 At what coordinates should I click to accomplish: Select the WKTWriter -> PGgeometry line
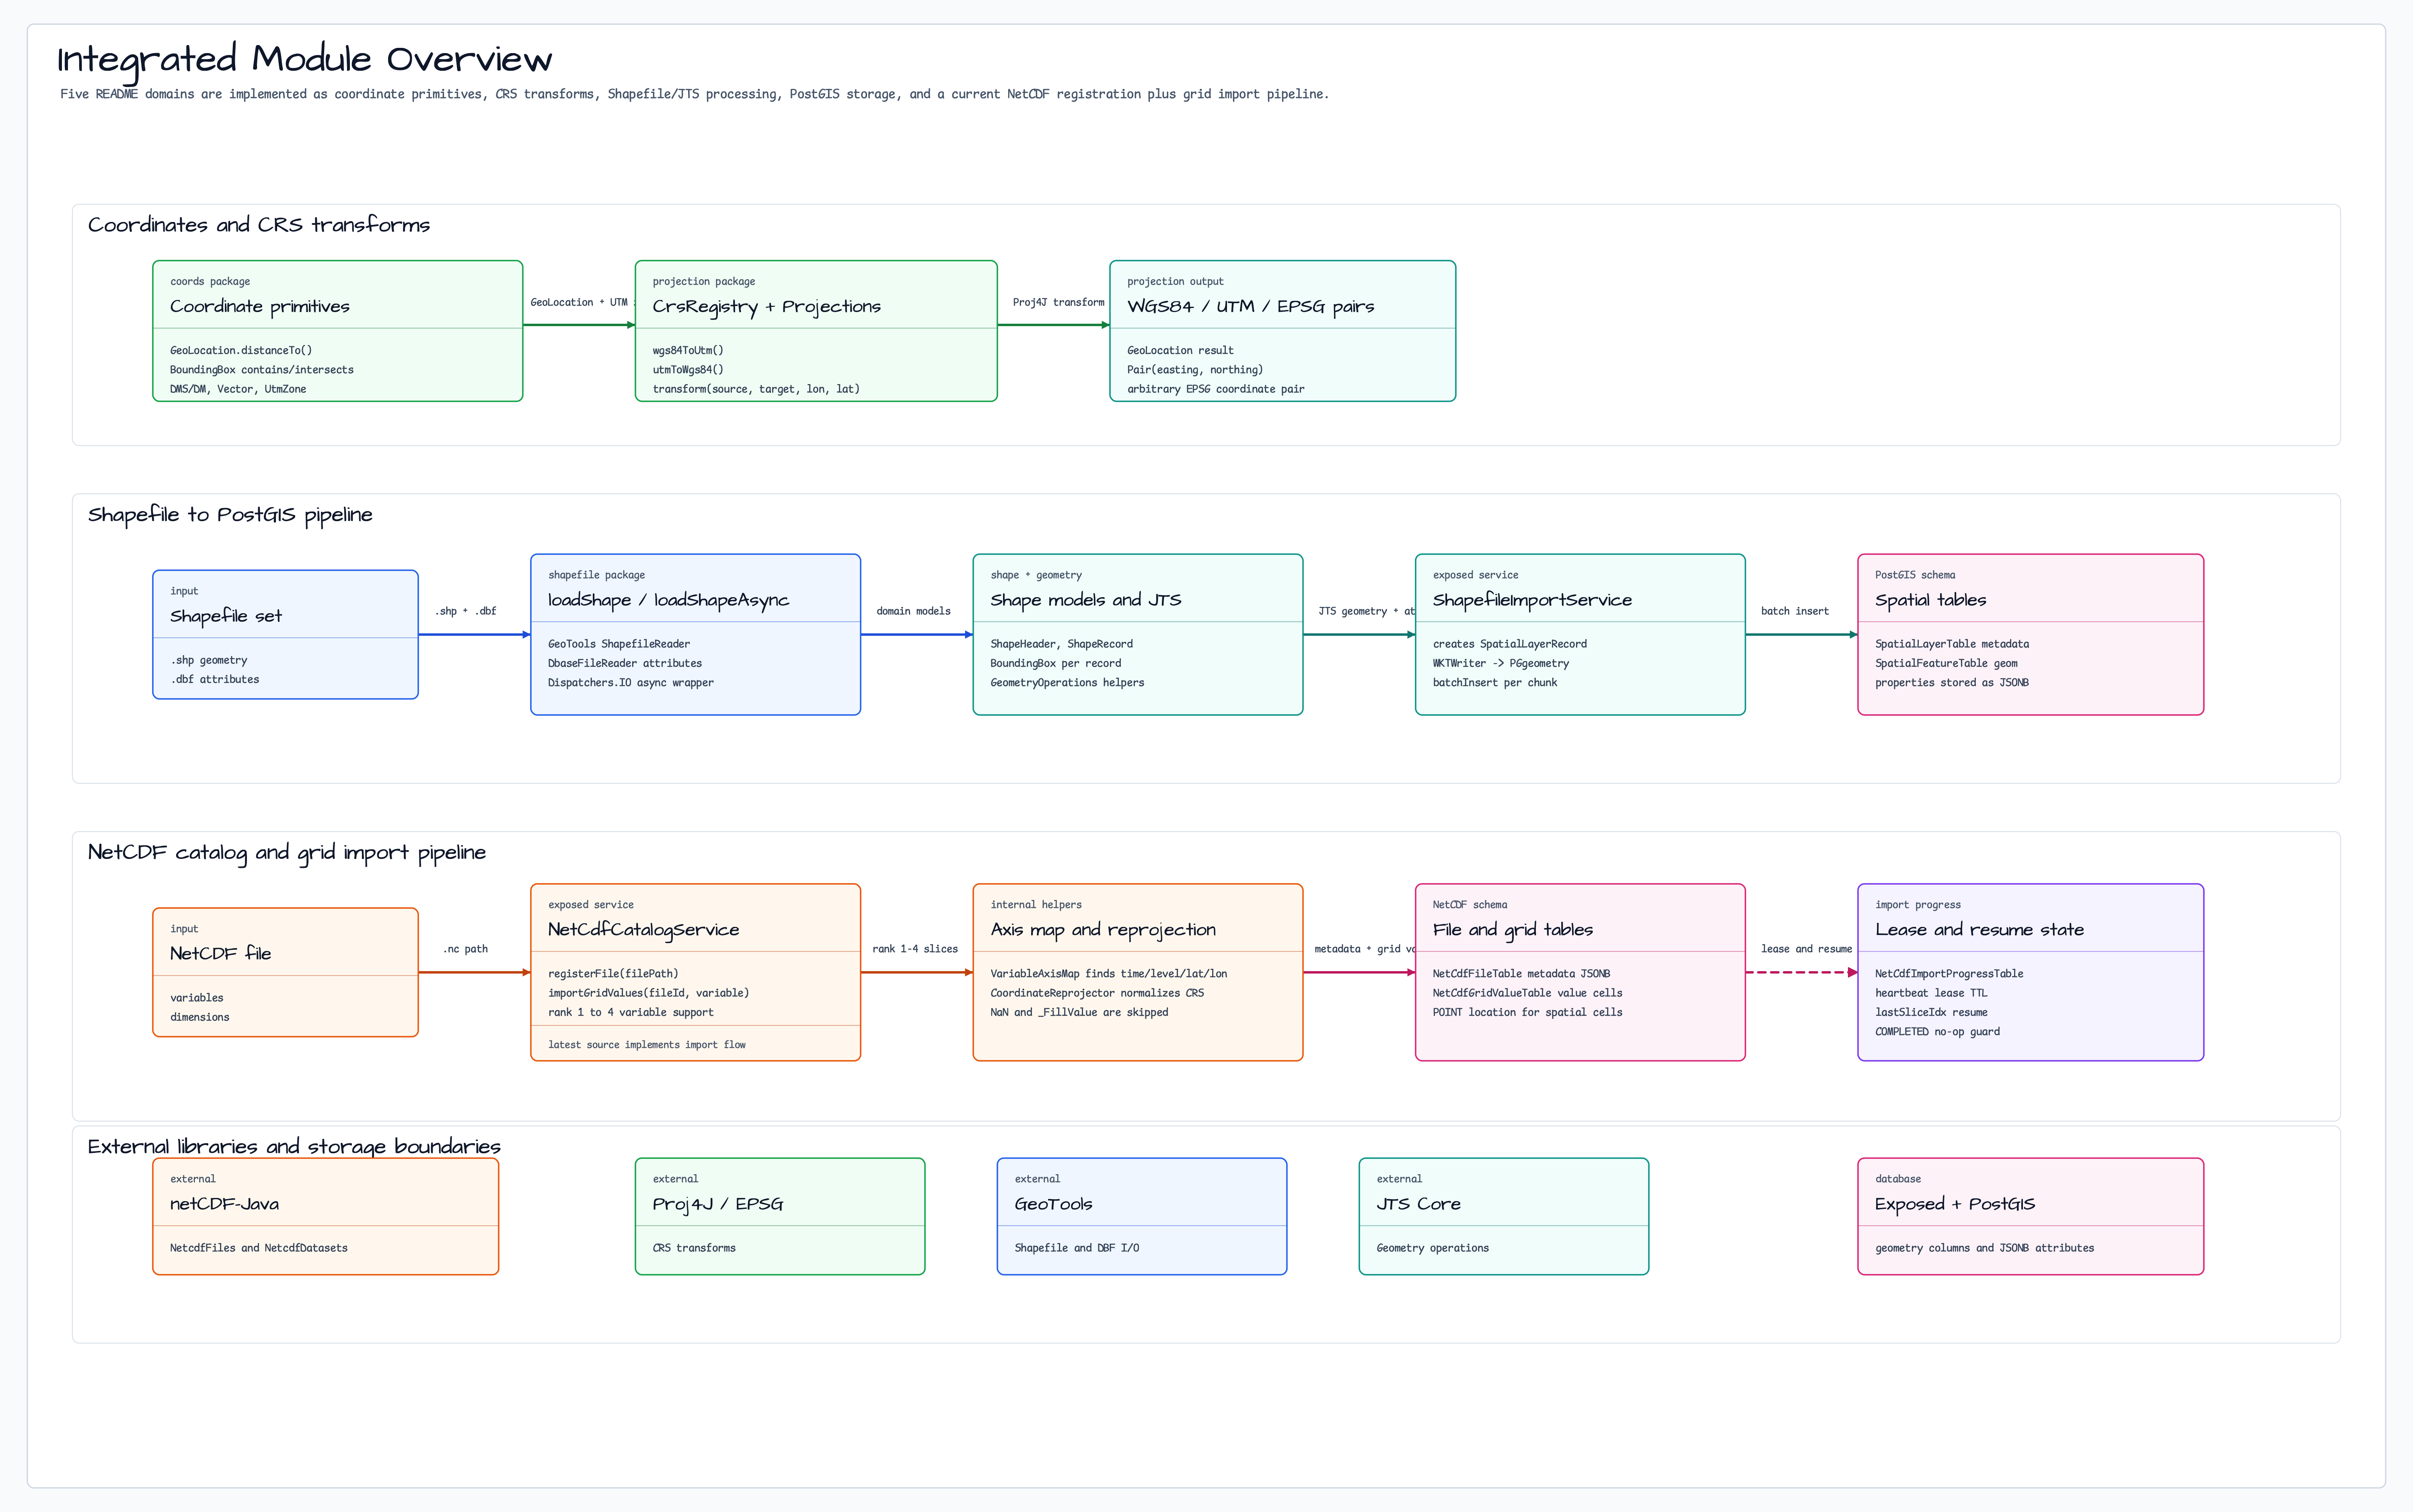coord(1501,663)
